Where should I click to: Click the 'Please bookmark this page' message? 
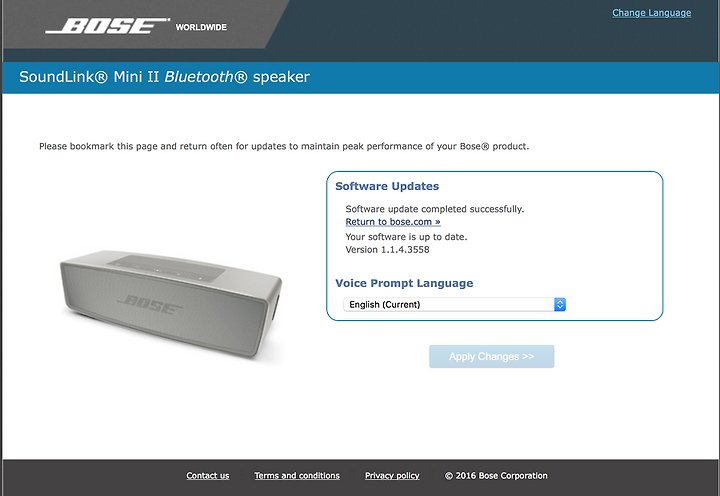[284, 147]
